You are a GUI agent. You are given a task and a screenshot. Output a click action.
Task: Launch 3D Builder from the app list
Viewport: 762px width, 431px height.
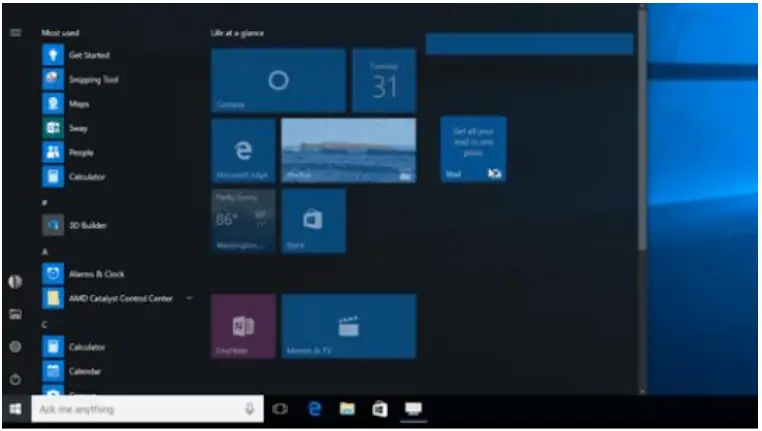point(74,225)
